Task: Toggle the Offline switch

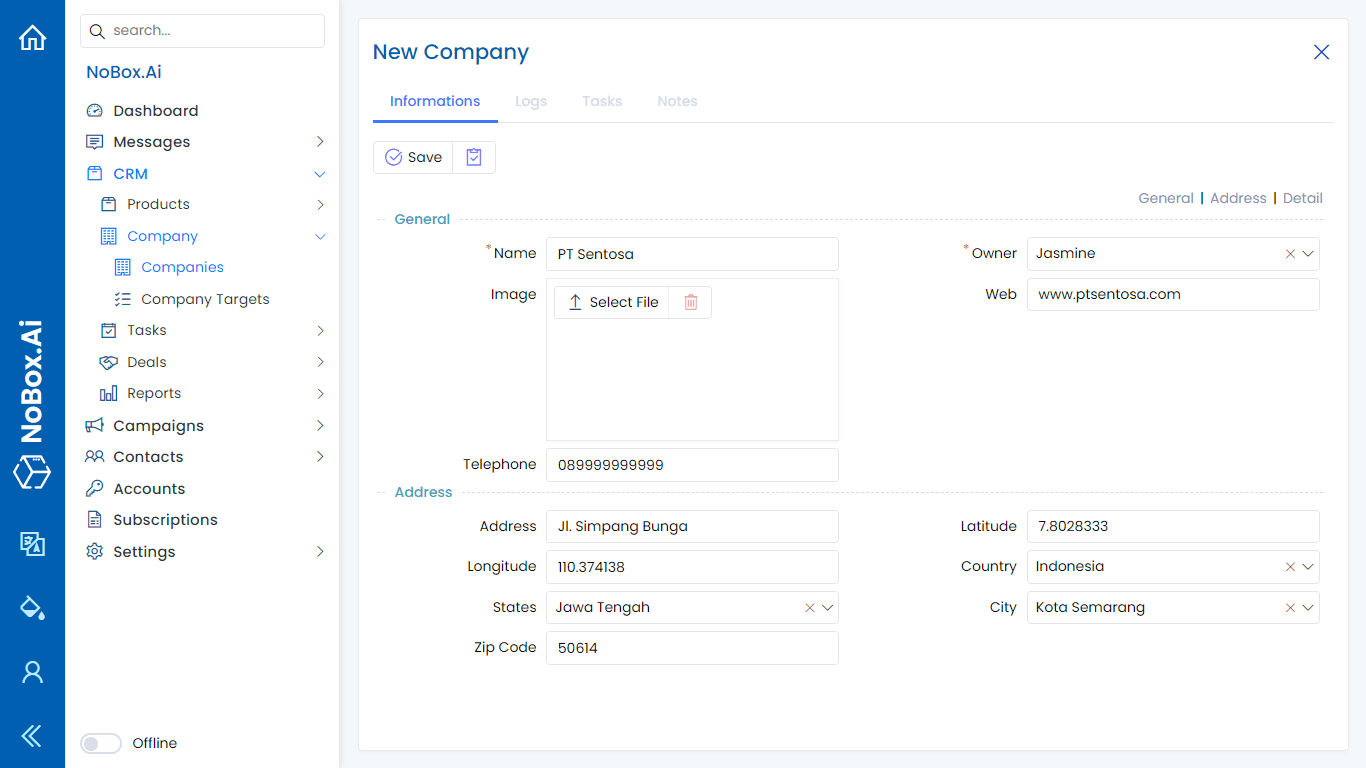Action: 100,743
